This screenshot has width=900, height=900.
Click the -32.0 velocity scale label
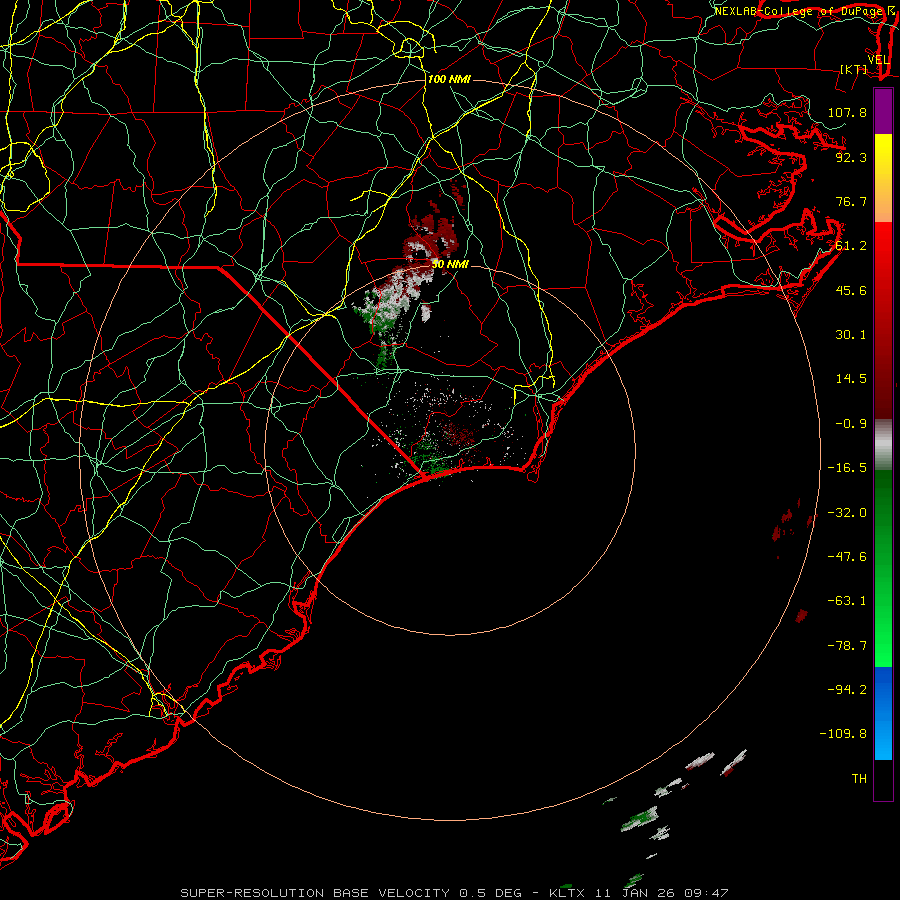[x=847, y=513]
